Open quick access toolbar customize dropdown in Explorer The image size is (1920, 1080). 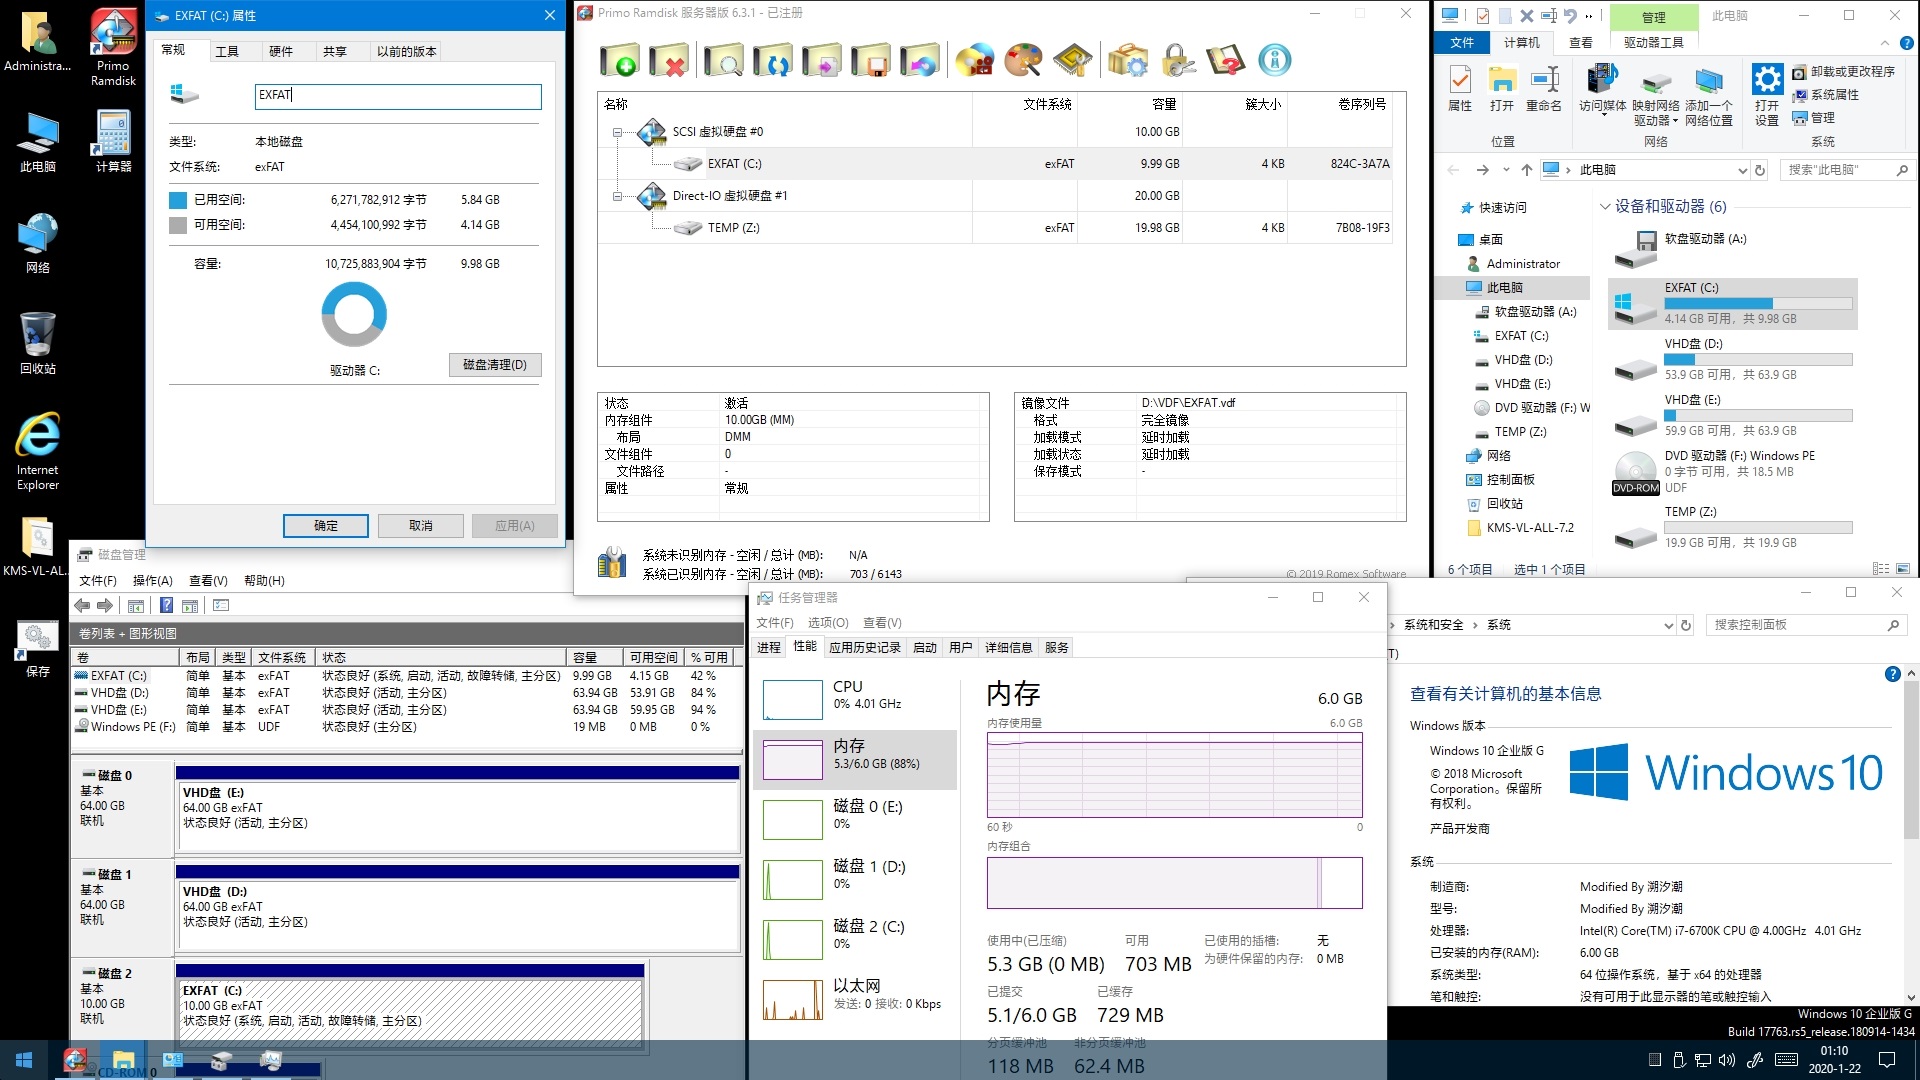pyautogui.click(x=1589, y=16)
